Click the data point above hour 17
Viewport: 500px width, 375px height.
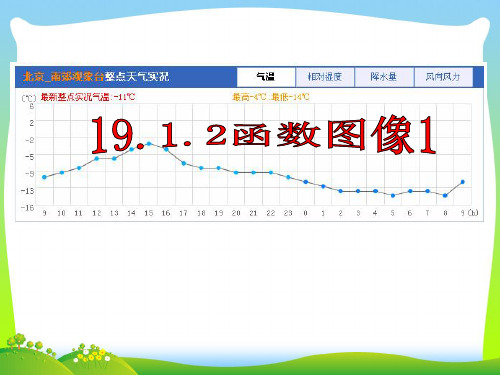click(184, 163)
